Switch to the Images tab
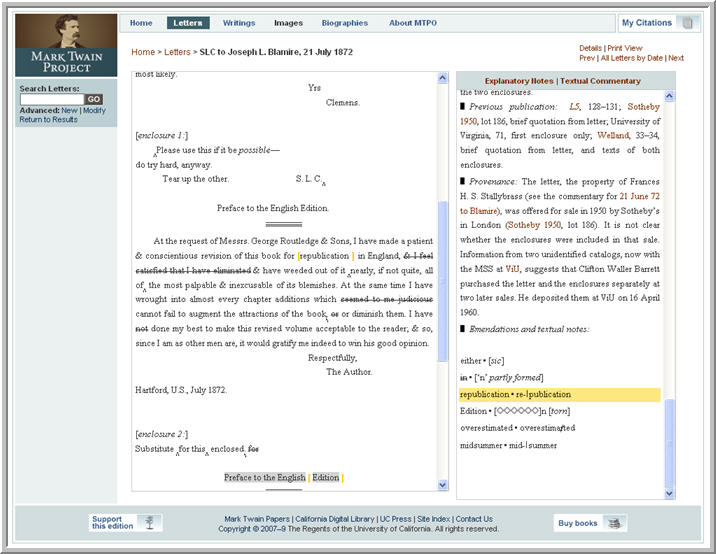Image resolution: width=716 pixels, height=554 pixels. [288, 23]
